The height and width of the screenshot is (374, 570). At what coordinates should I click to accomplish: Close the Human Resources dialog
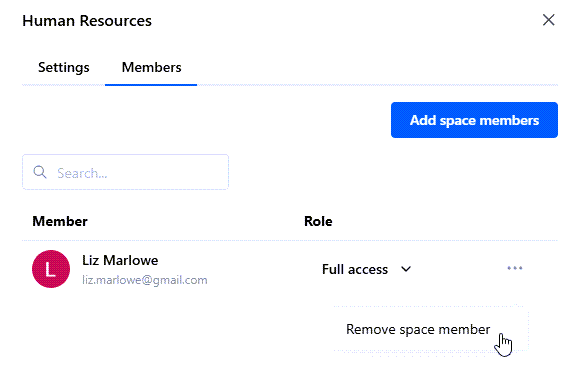pos(548,20)
